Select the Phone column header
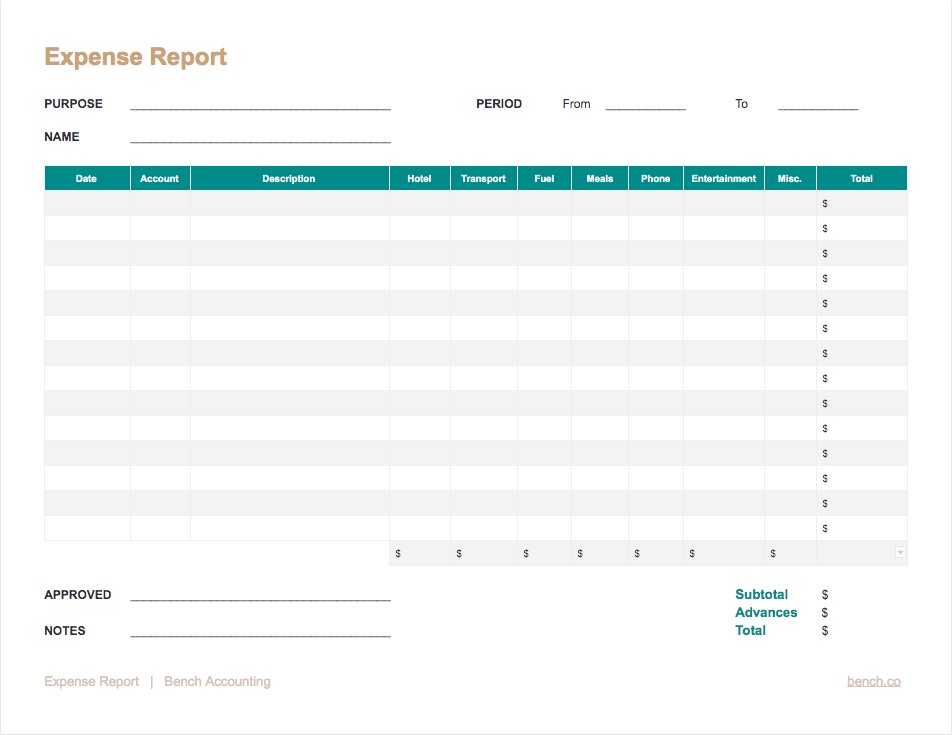952x735 pixels. coord(655,178)
